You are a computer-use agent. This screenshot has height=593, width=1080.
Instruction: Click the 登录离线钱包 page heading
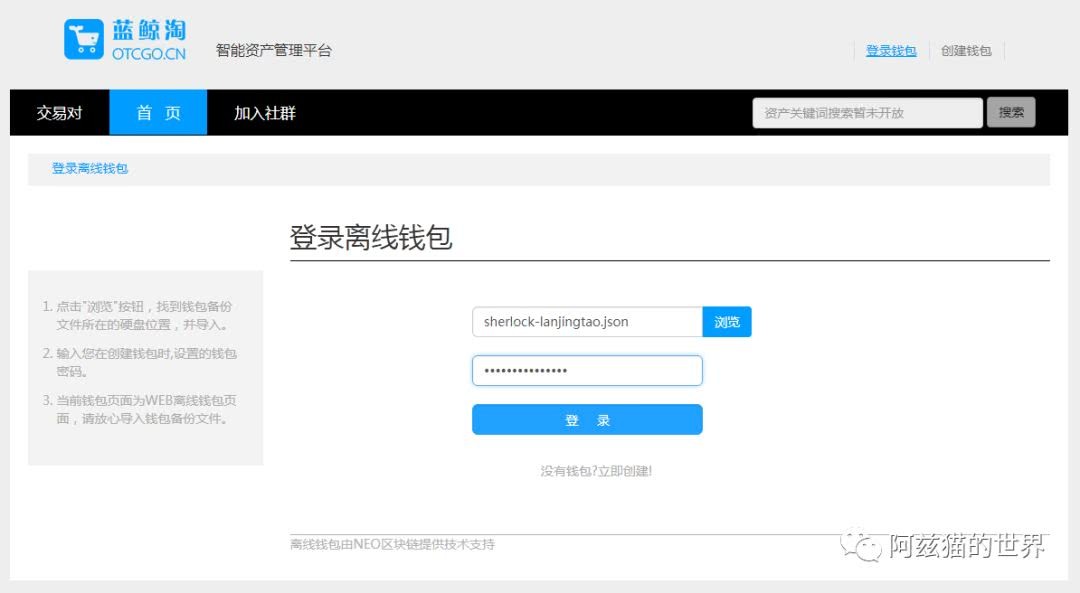tap(371, 238)
